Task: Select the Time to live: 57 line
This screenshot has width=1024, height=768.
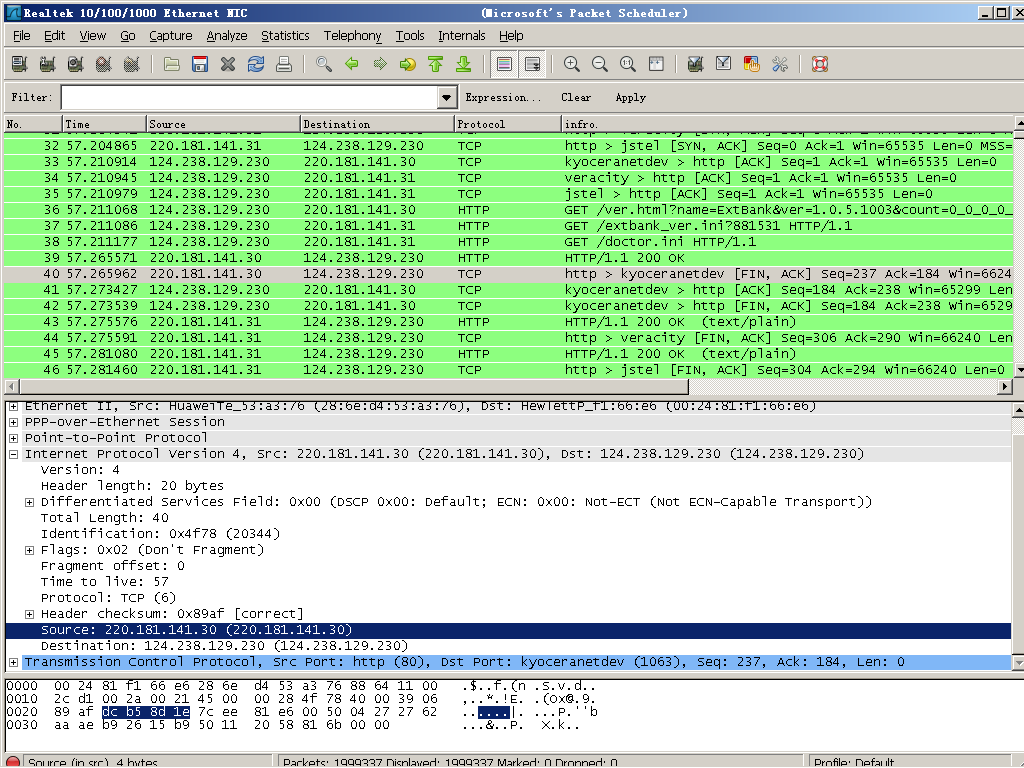Action: click(x=104, y=583)
